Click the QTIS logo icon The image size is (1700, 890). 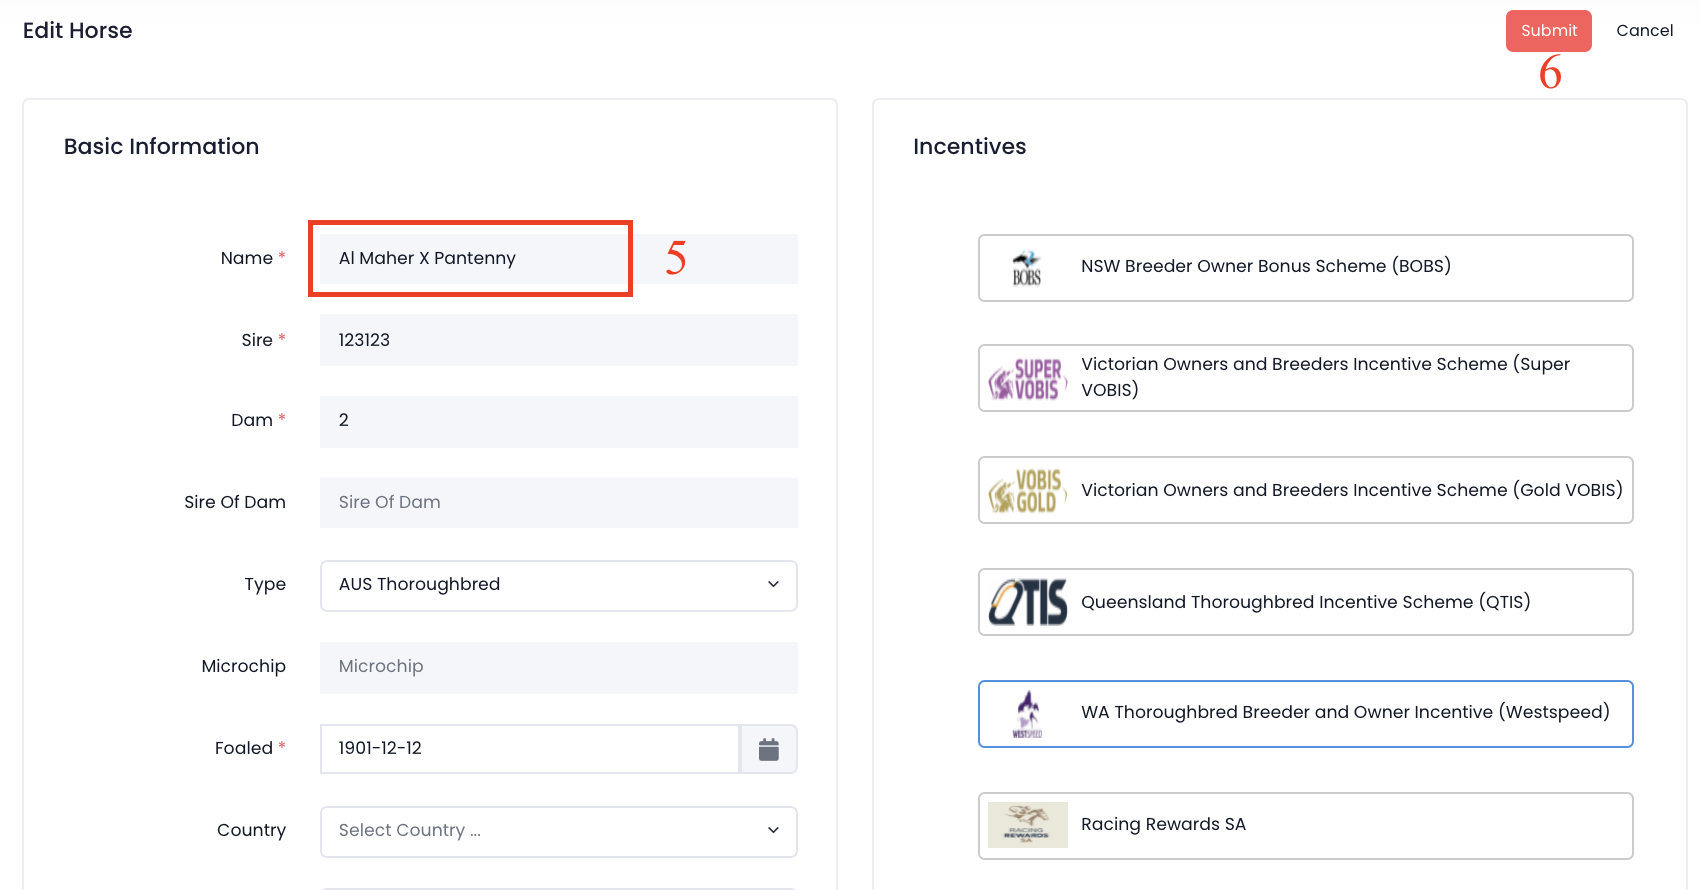coord(1027,602)
